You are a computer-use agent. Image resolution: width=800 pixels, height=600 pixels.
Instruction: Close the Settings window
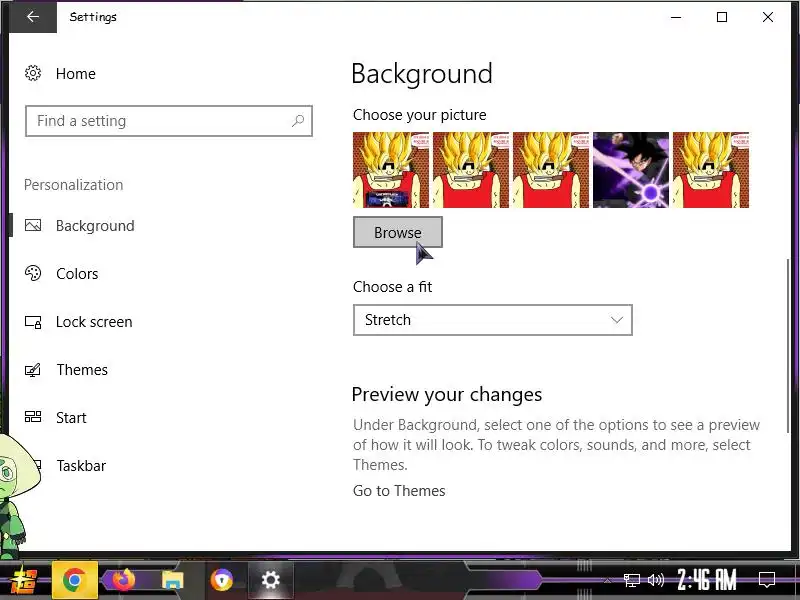tap(768, 17)
